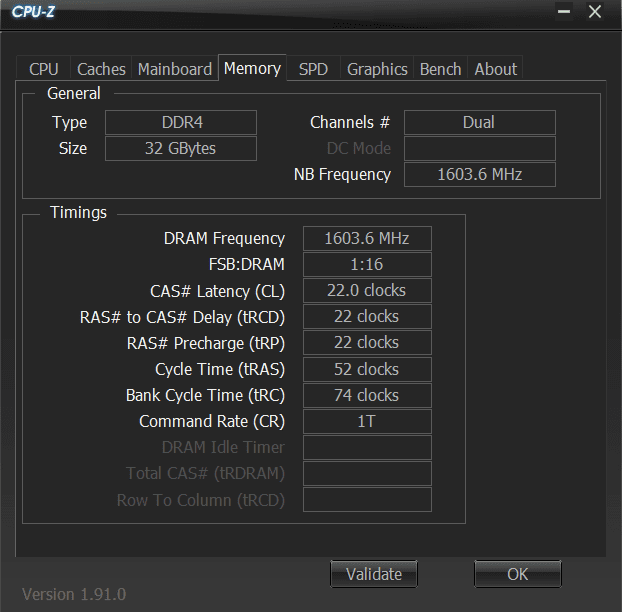Click the Validate button

pyautogui.click(x=374, y=574)
